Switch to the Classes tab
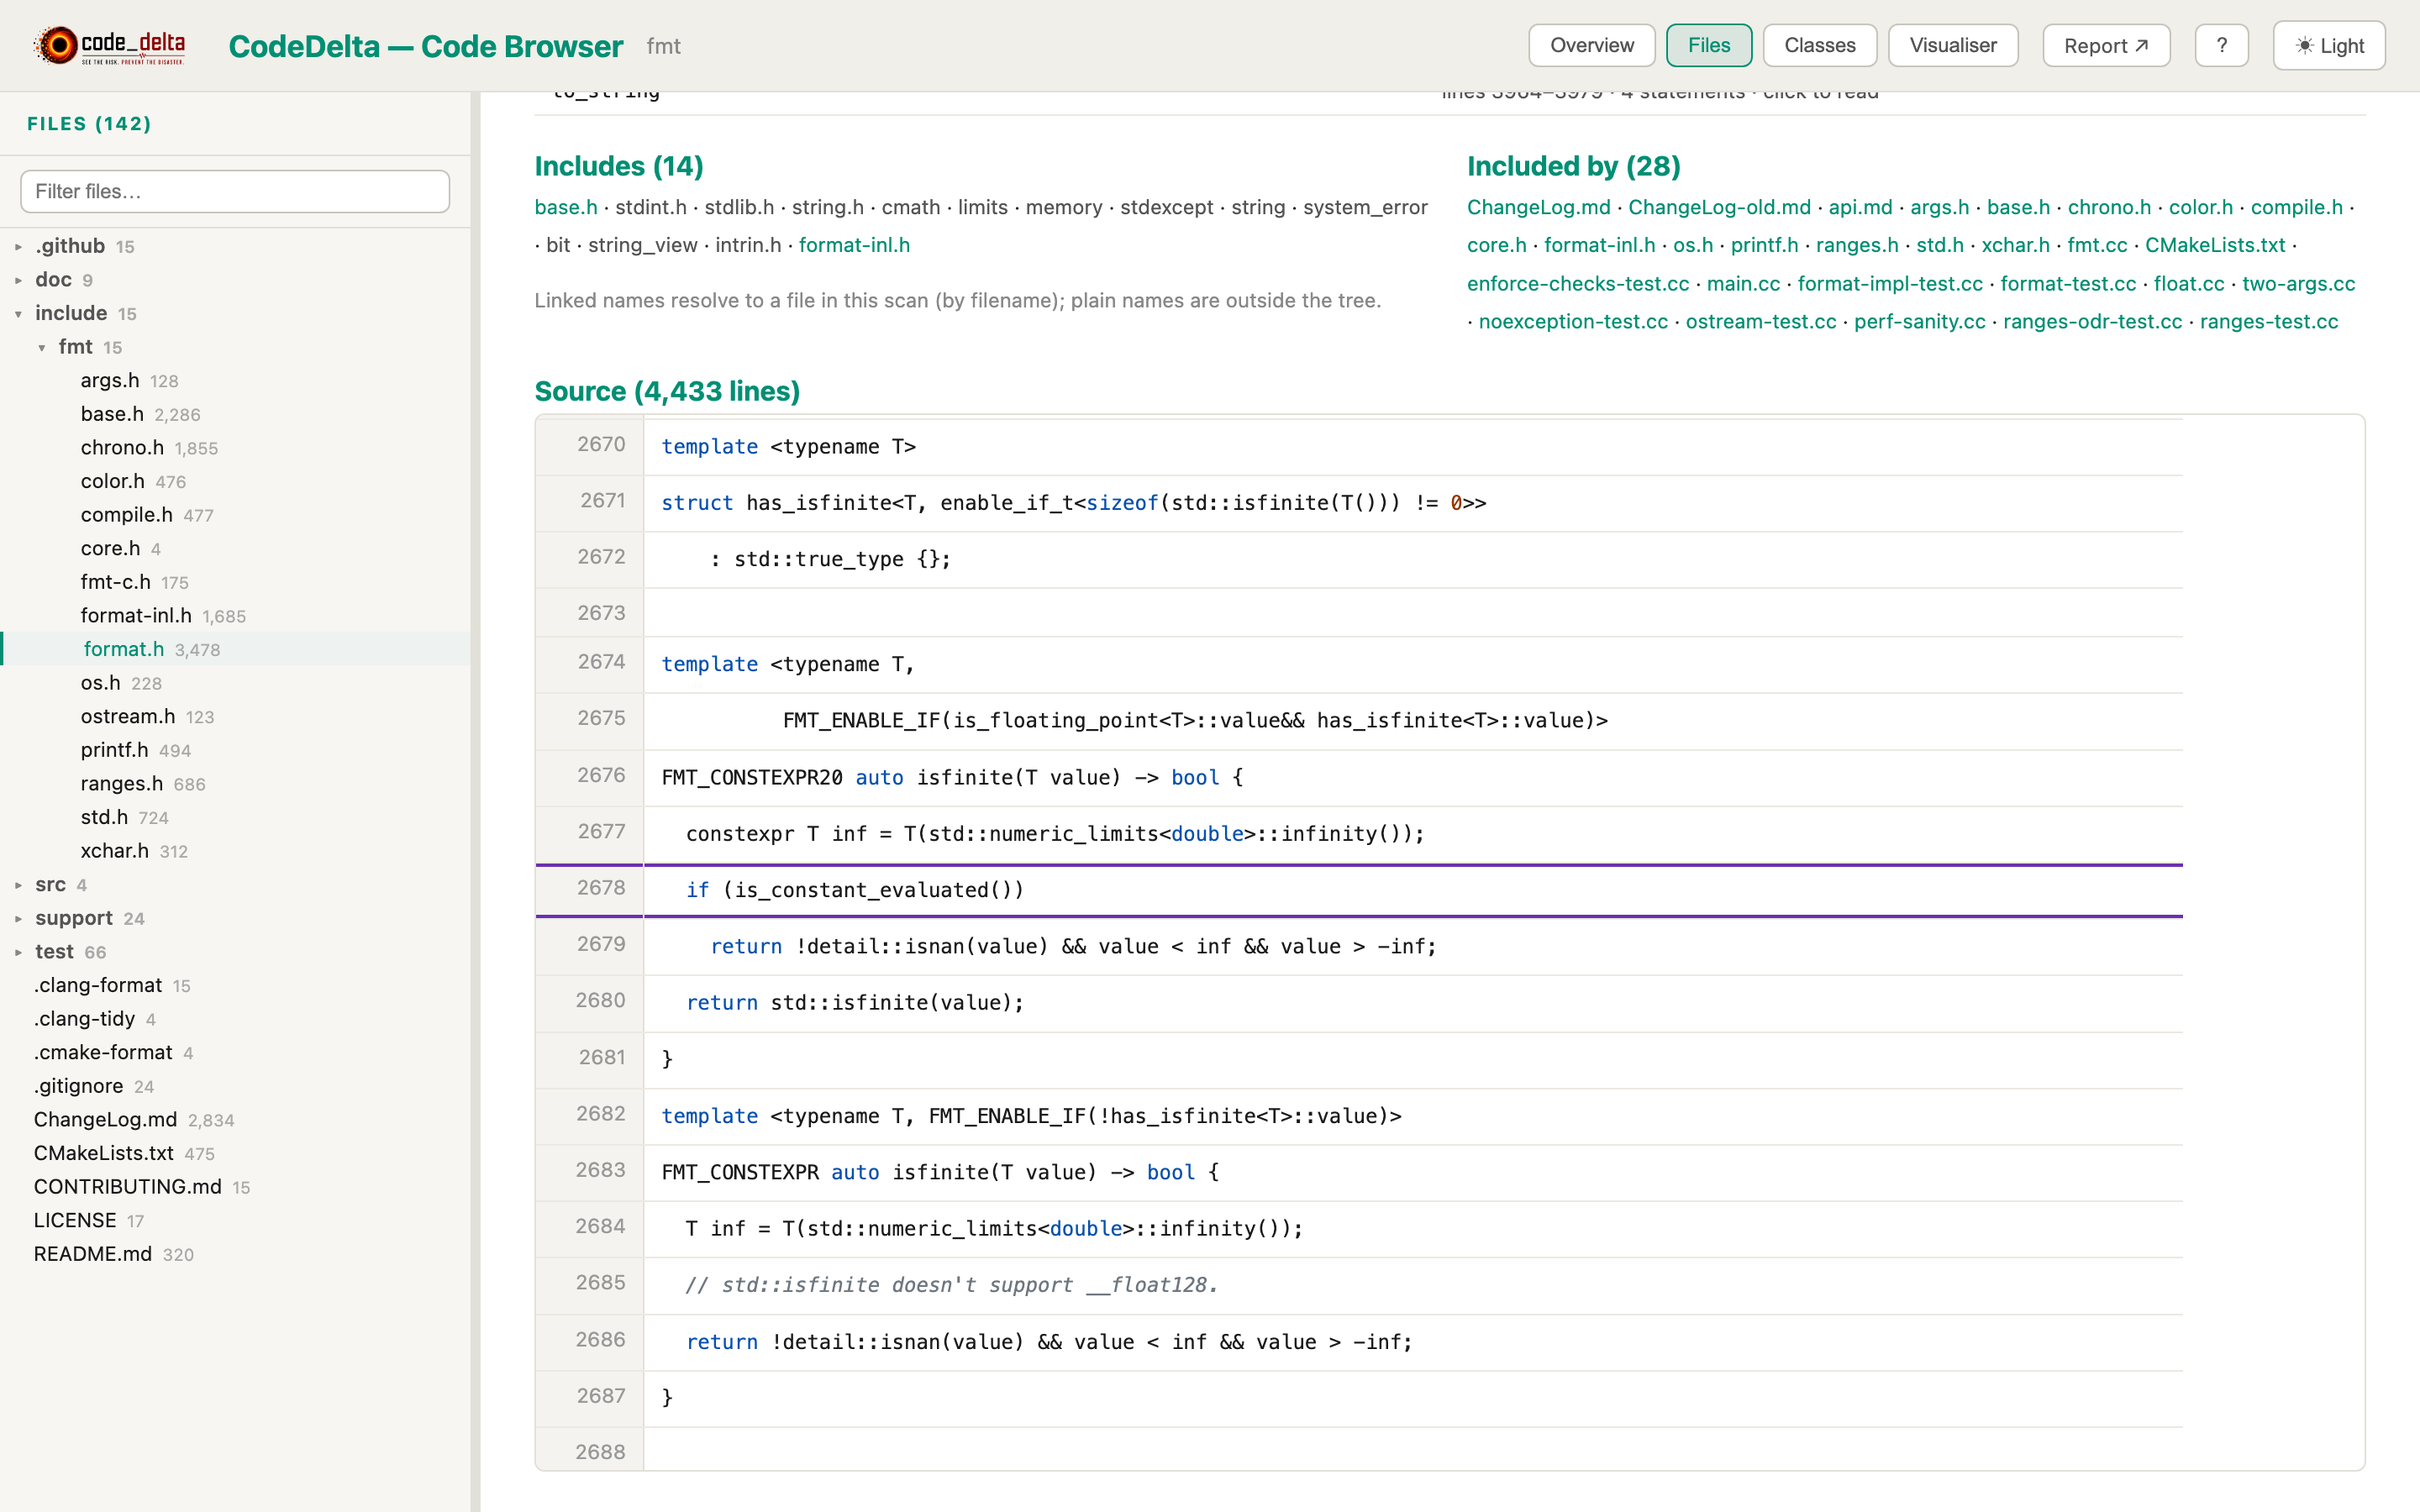The height and width of the screenshot is (1512, 2420). (x=1819, y=46)
